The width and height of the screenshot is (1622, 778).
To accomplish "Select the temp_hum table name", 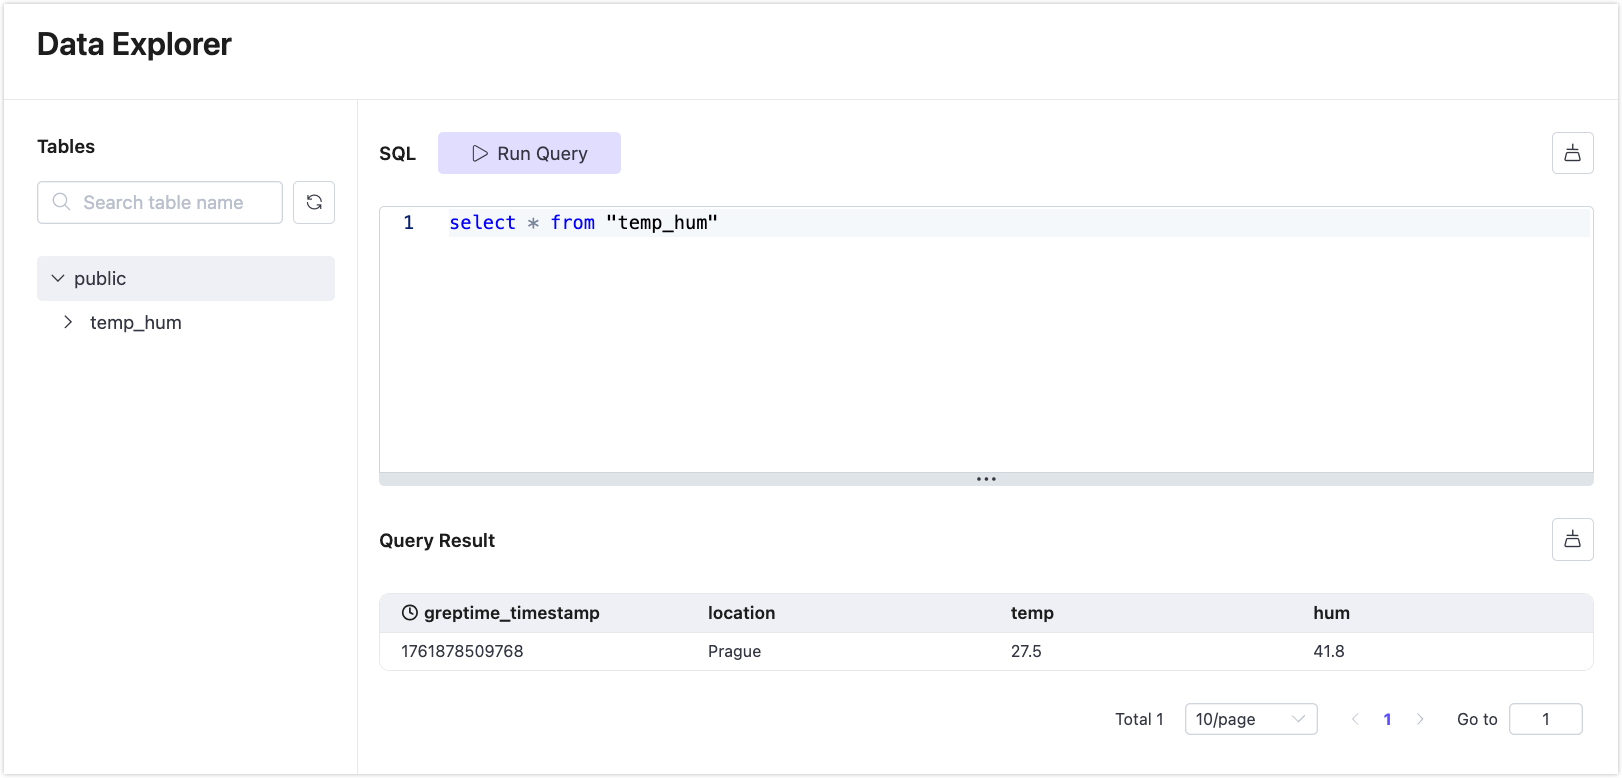I will [136, 323].
